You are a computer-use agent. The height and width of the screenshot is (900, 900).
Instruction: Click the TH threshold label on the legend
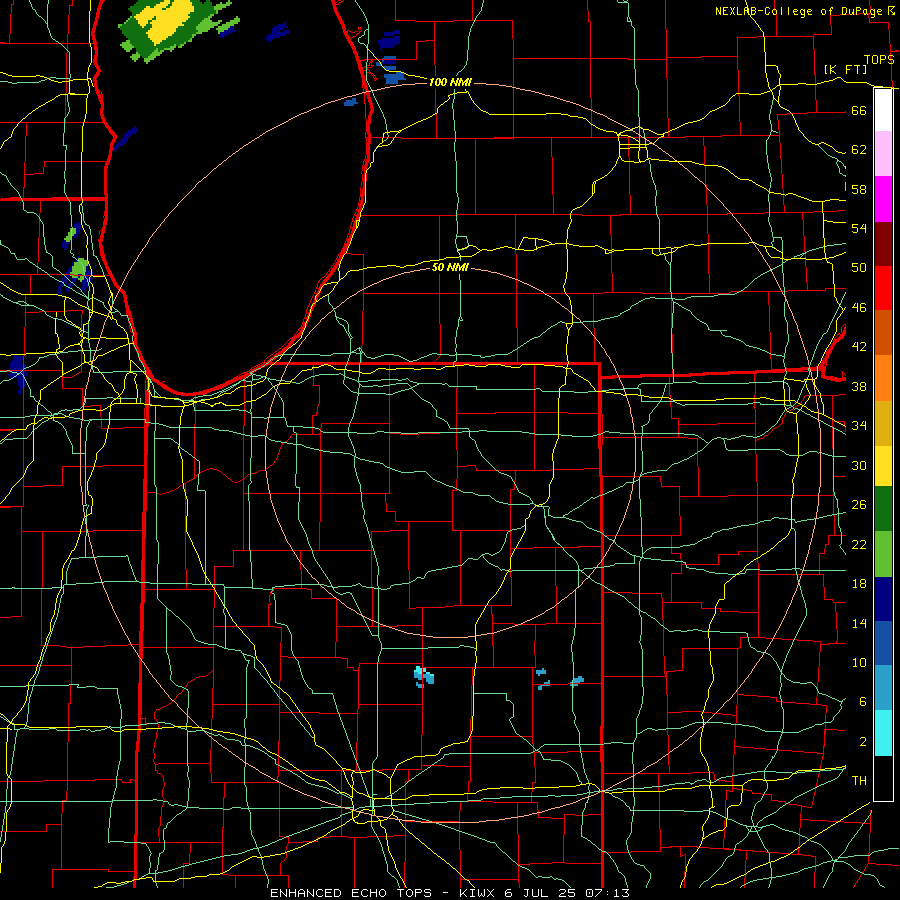(x=859, y=781)
